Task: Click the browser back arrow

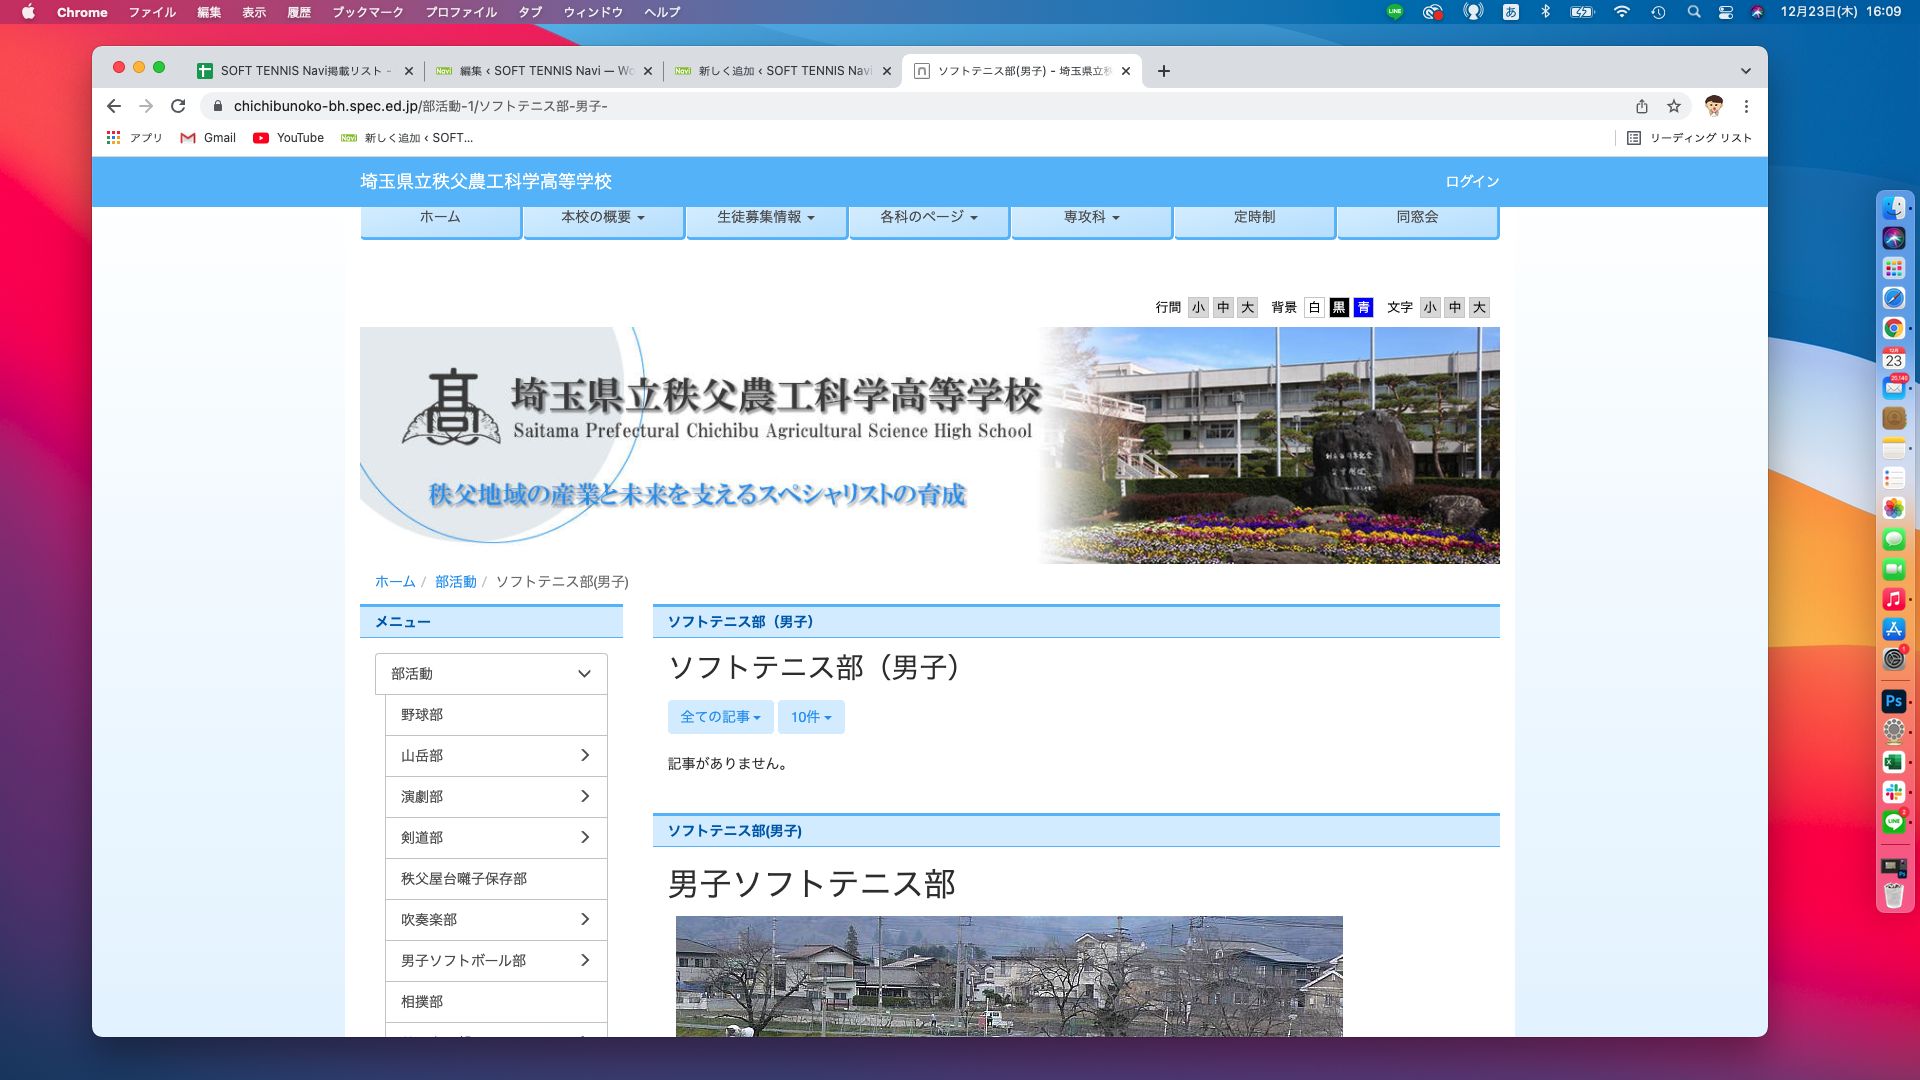Action: coord(114,106)
